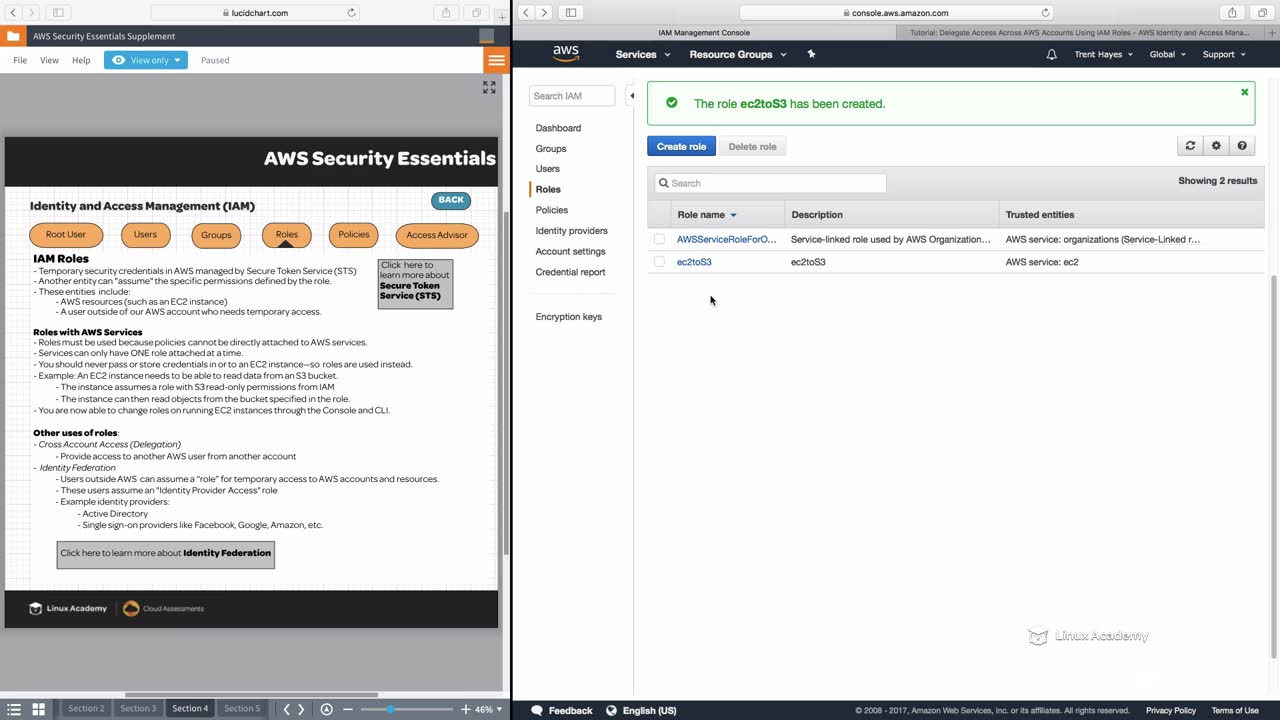1280x720 pixels.
Task: Reload the console.aws.amazon.com page
Action: point(1046,13)
